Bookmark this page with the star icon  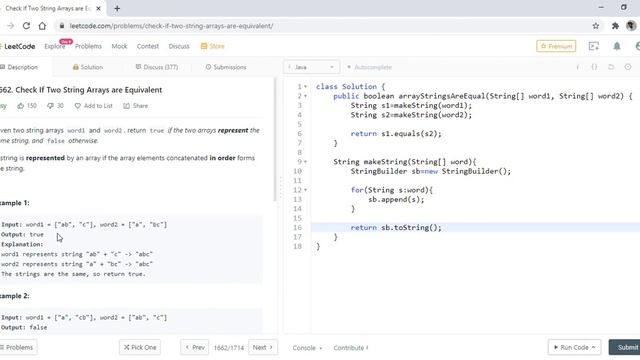coord(596,26)
